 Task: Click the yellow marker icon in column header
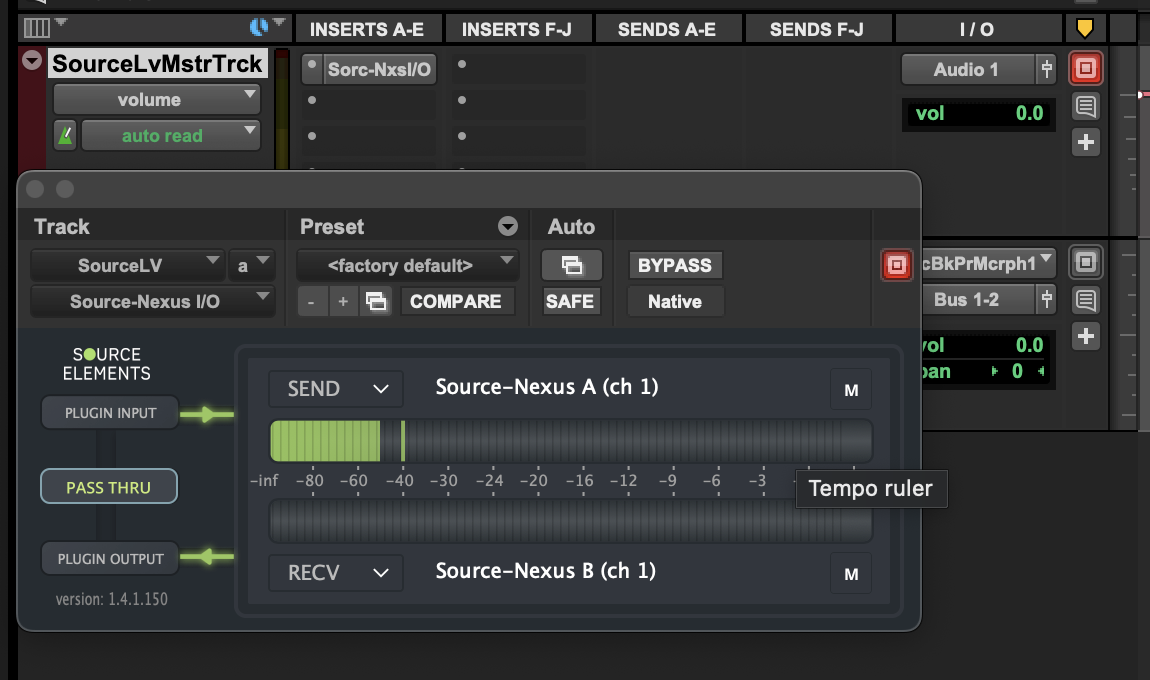click(x=1084, y=28)
